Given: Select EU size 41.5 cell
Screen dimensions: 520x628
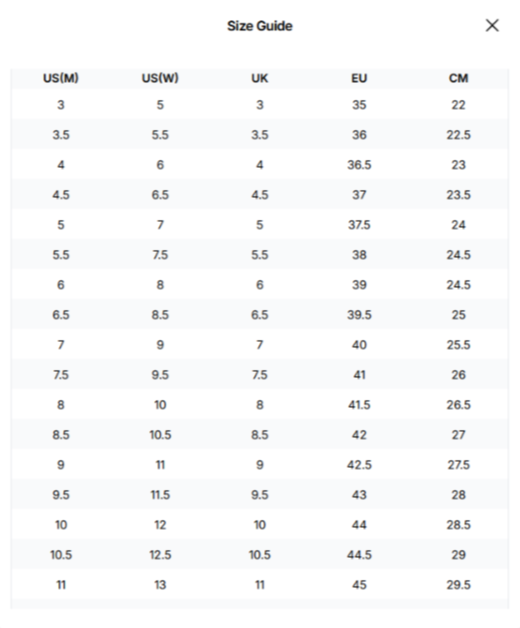Looking at the screenshot, I should (x=359, y=405).
